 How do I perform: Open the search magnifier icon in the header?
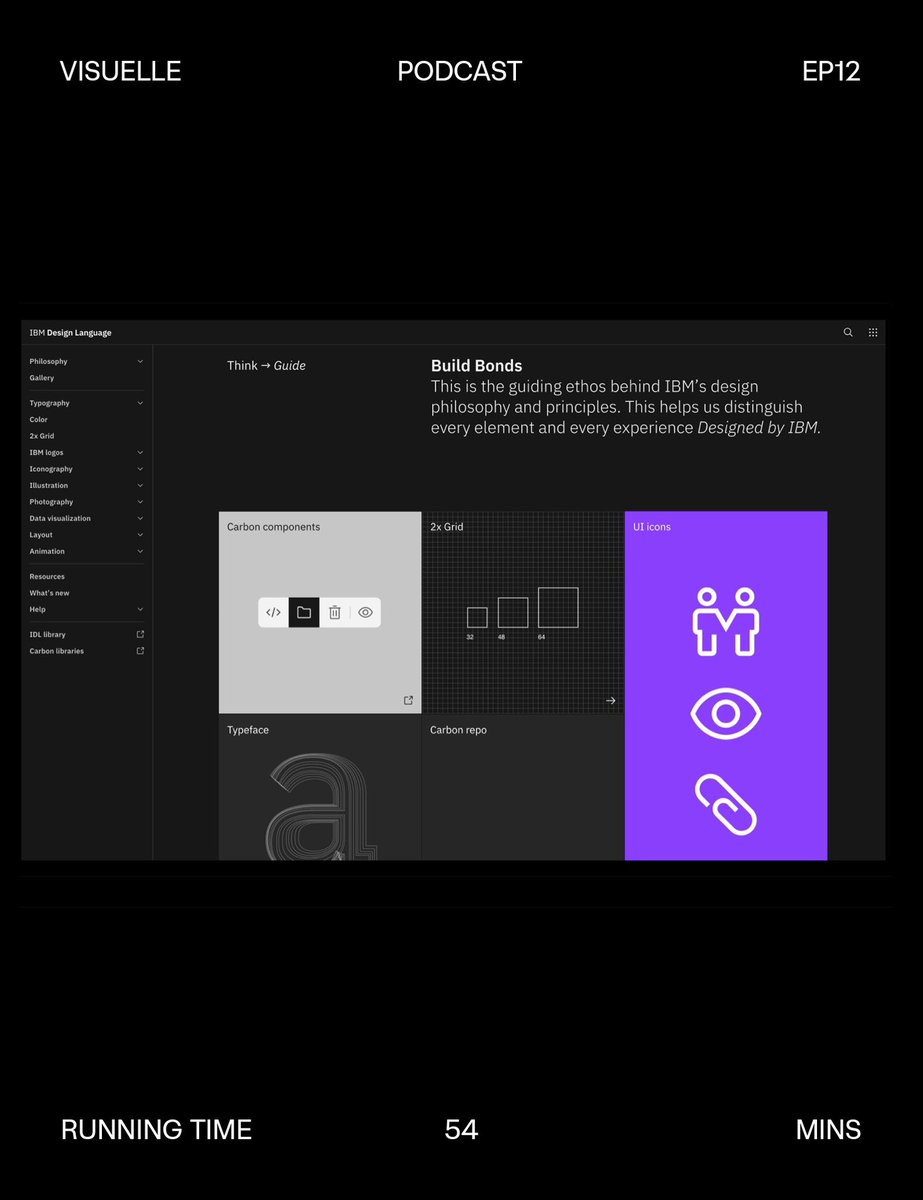pos(848,332)
